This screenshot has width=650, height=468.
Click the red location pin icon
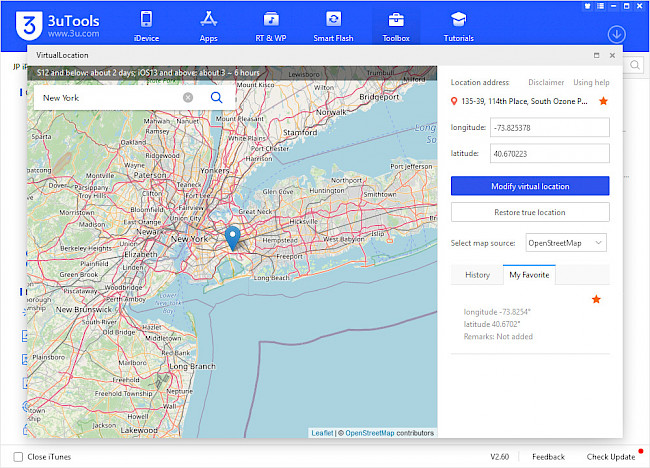[454, 101]
